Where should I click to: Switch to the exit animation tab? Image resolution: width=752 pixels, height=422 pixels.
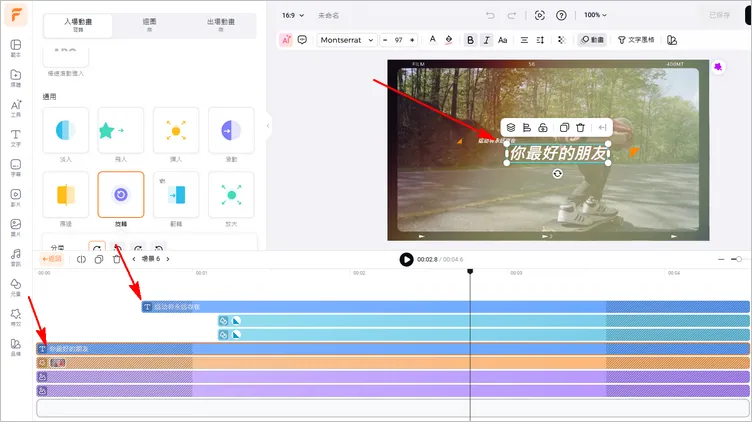pyautogui.click(x=221, y=25)
